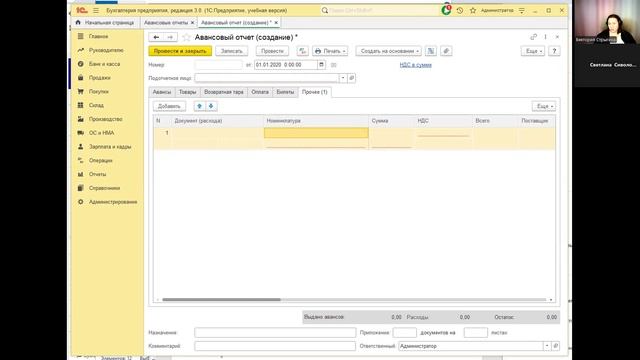Click the Провести button
Screen dimensions: 640x360
(x=272, y=51)
